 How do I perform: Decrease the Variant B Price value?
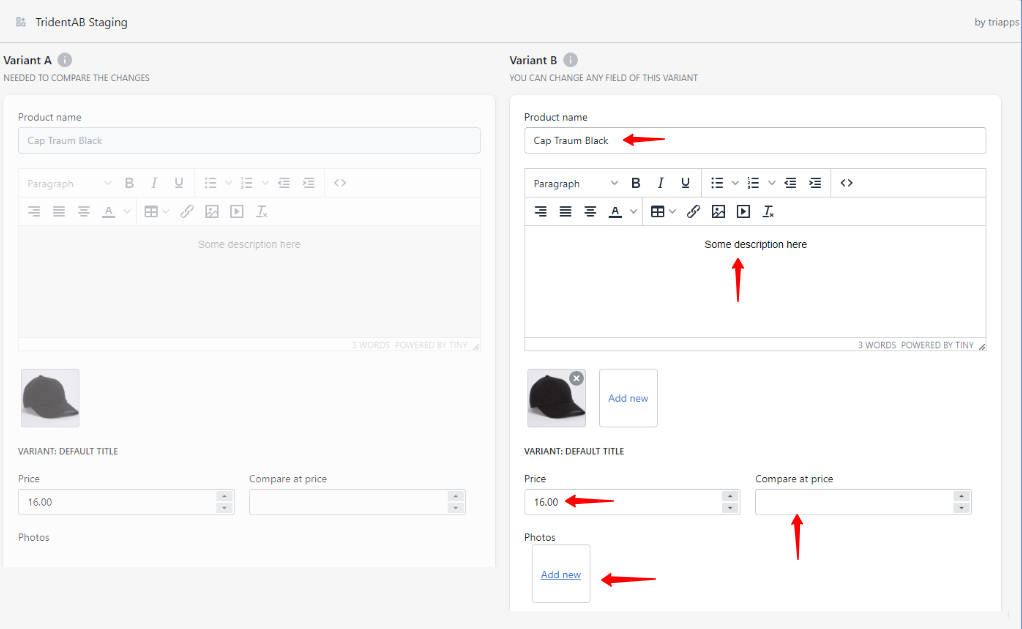tap(730, 508)
